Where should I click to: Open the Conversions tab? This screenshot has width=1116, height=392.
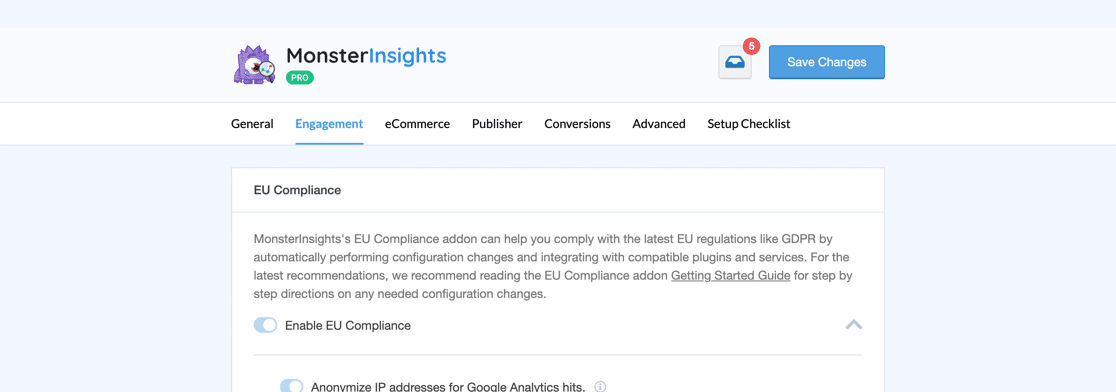[577, 124]
